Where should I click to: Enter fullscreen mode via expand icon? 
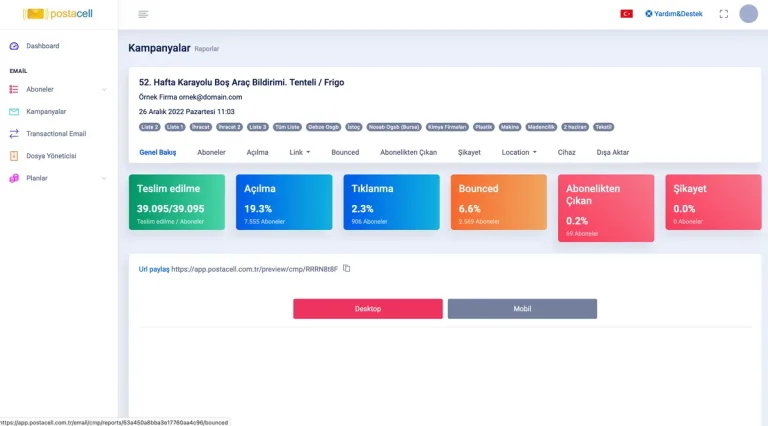coord(723,14)
